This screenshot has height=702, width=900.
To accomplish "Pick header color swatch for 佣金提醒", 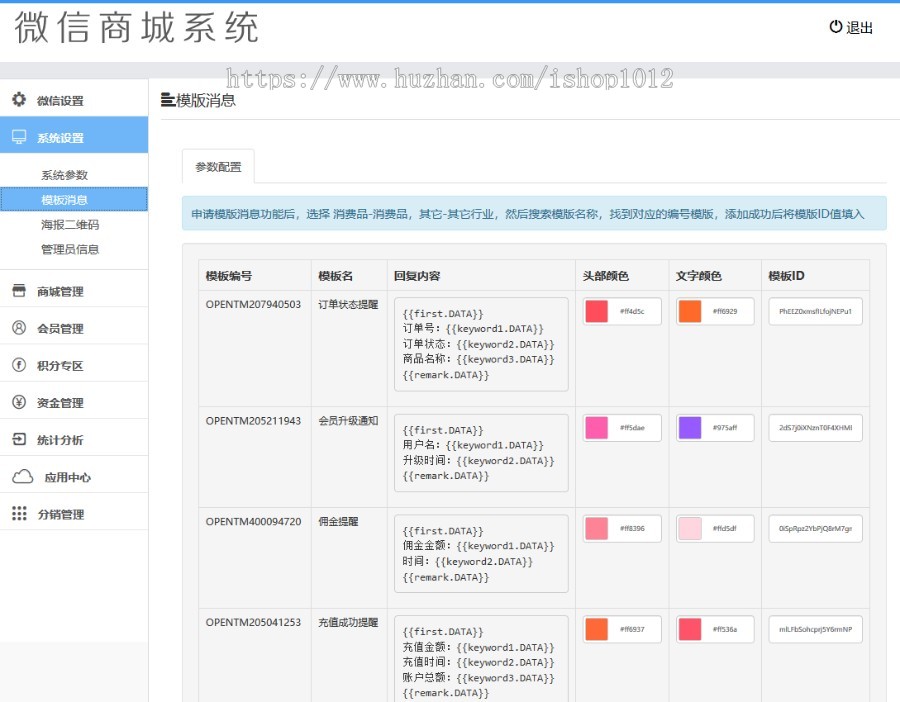I will click(596, 528).
